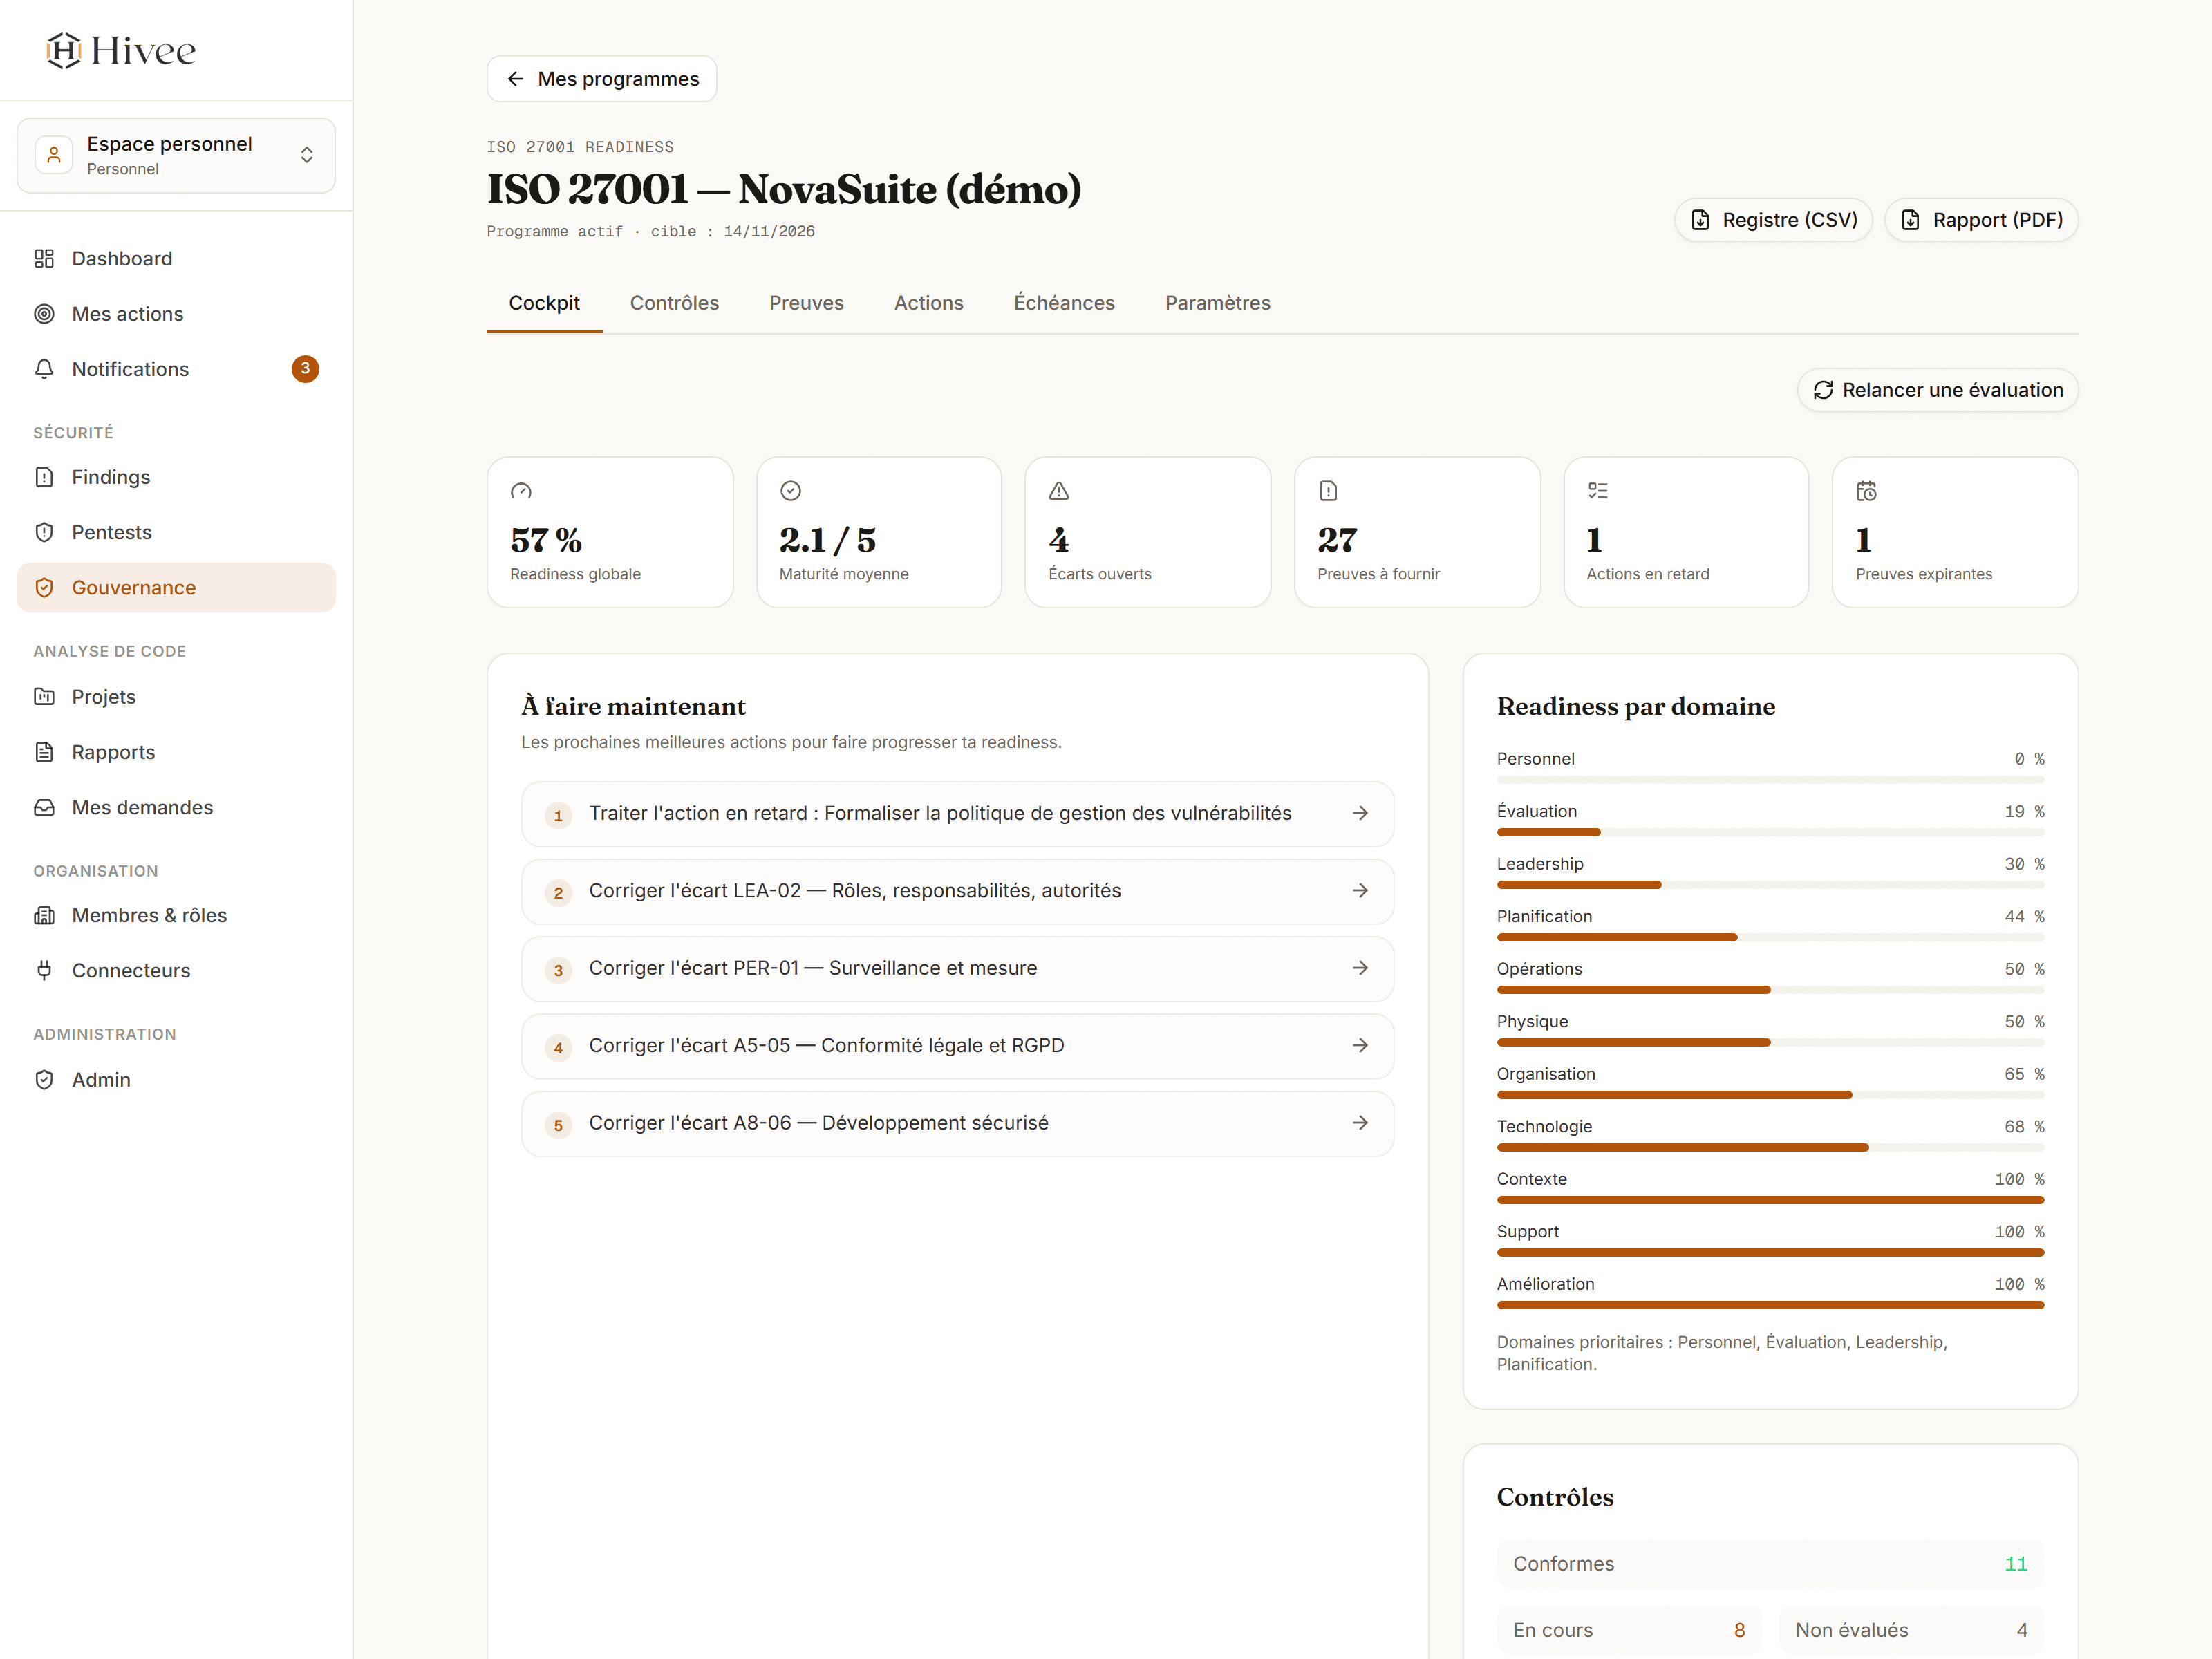Open the Contrôles tab
The height and width of the screenshot is (1659, 2212).
click(674, 303)
